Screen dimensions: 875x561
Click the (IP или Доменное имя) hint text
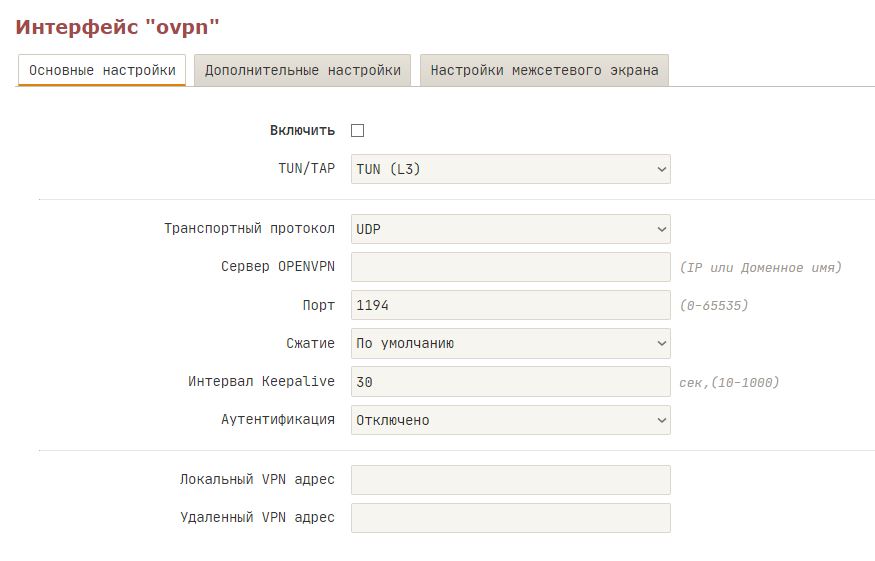point(760,267)
